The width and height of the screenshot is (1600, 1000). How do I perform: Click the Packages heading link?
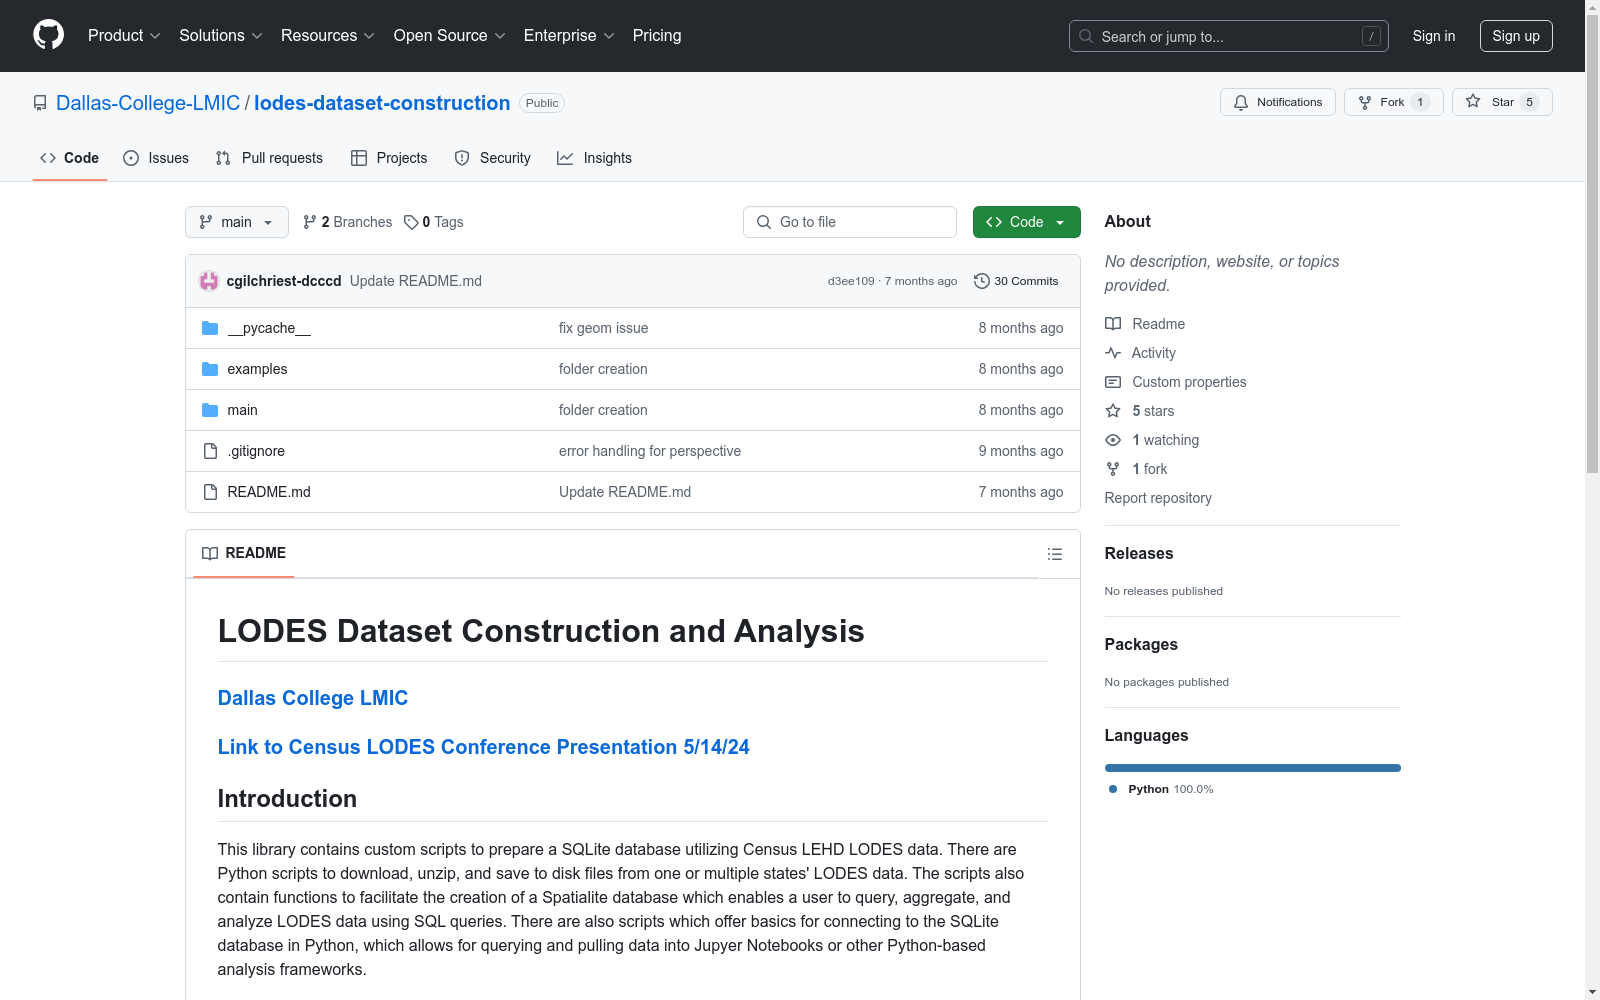coord(1141,644)
